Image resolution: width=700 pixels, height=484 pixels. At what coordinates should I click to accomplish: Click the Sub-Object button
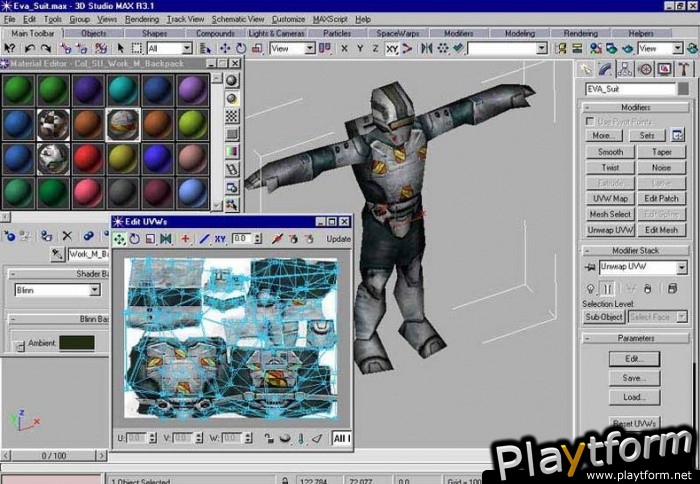604,317
